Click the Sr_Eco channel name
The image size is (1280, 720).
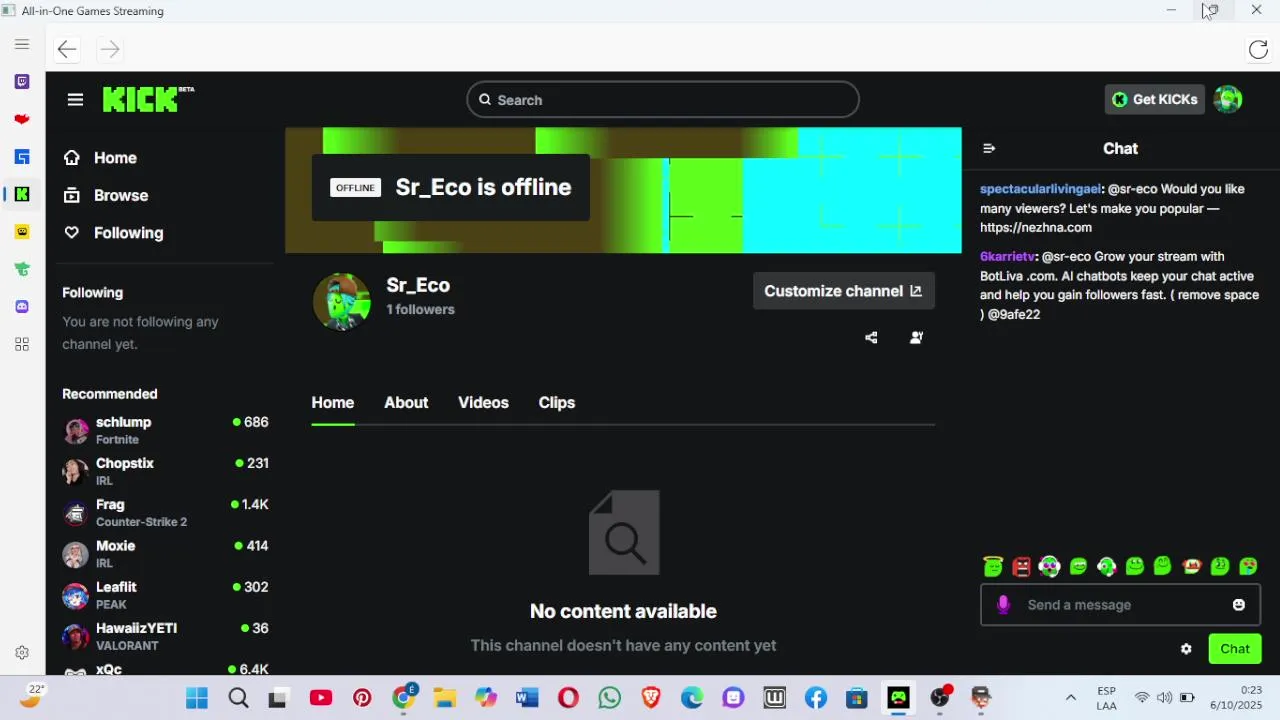[418, 285]
